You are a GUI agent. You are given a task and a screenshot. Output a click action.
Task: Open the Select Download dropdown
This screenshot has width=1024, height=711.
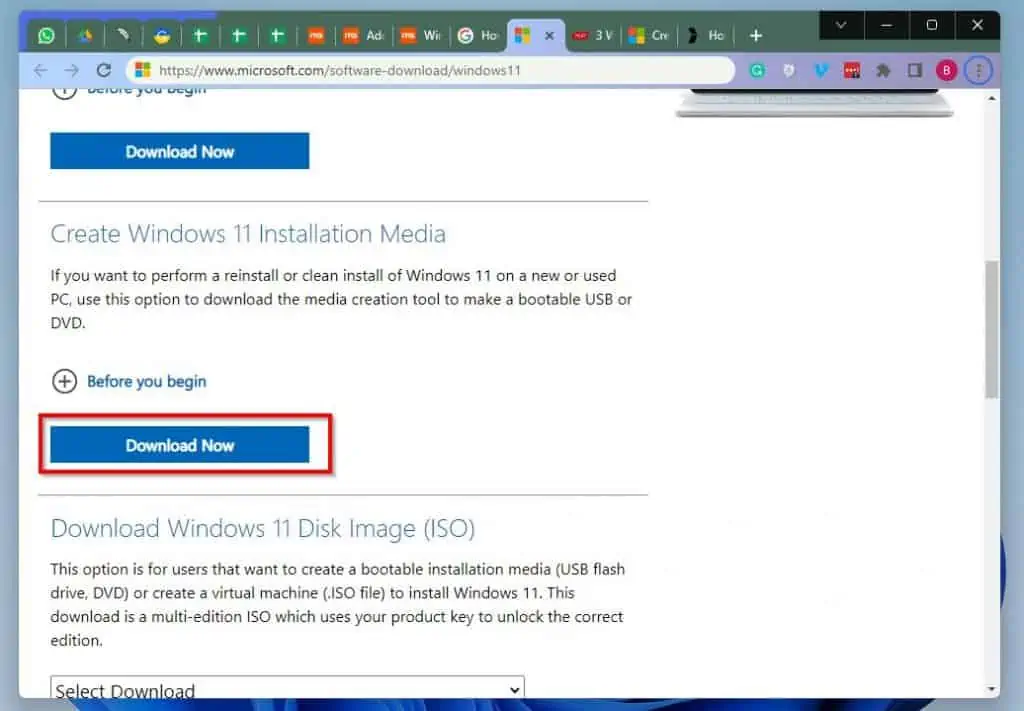[x=287, y=689]
